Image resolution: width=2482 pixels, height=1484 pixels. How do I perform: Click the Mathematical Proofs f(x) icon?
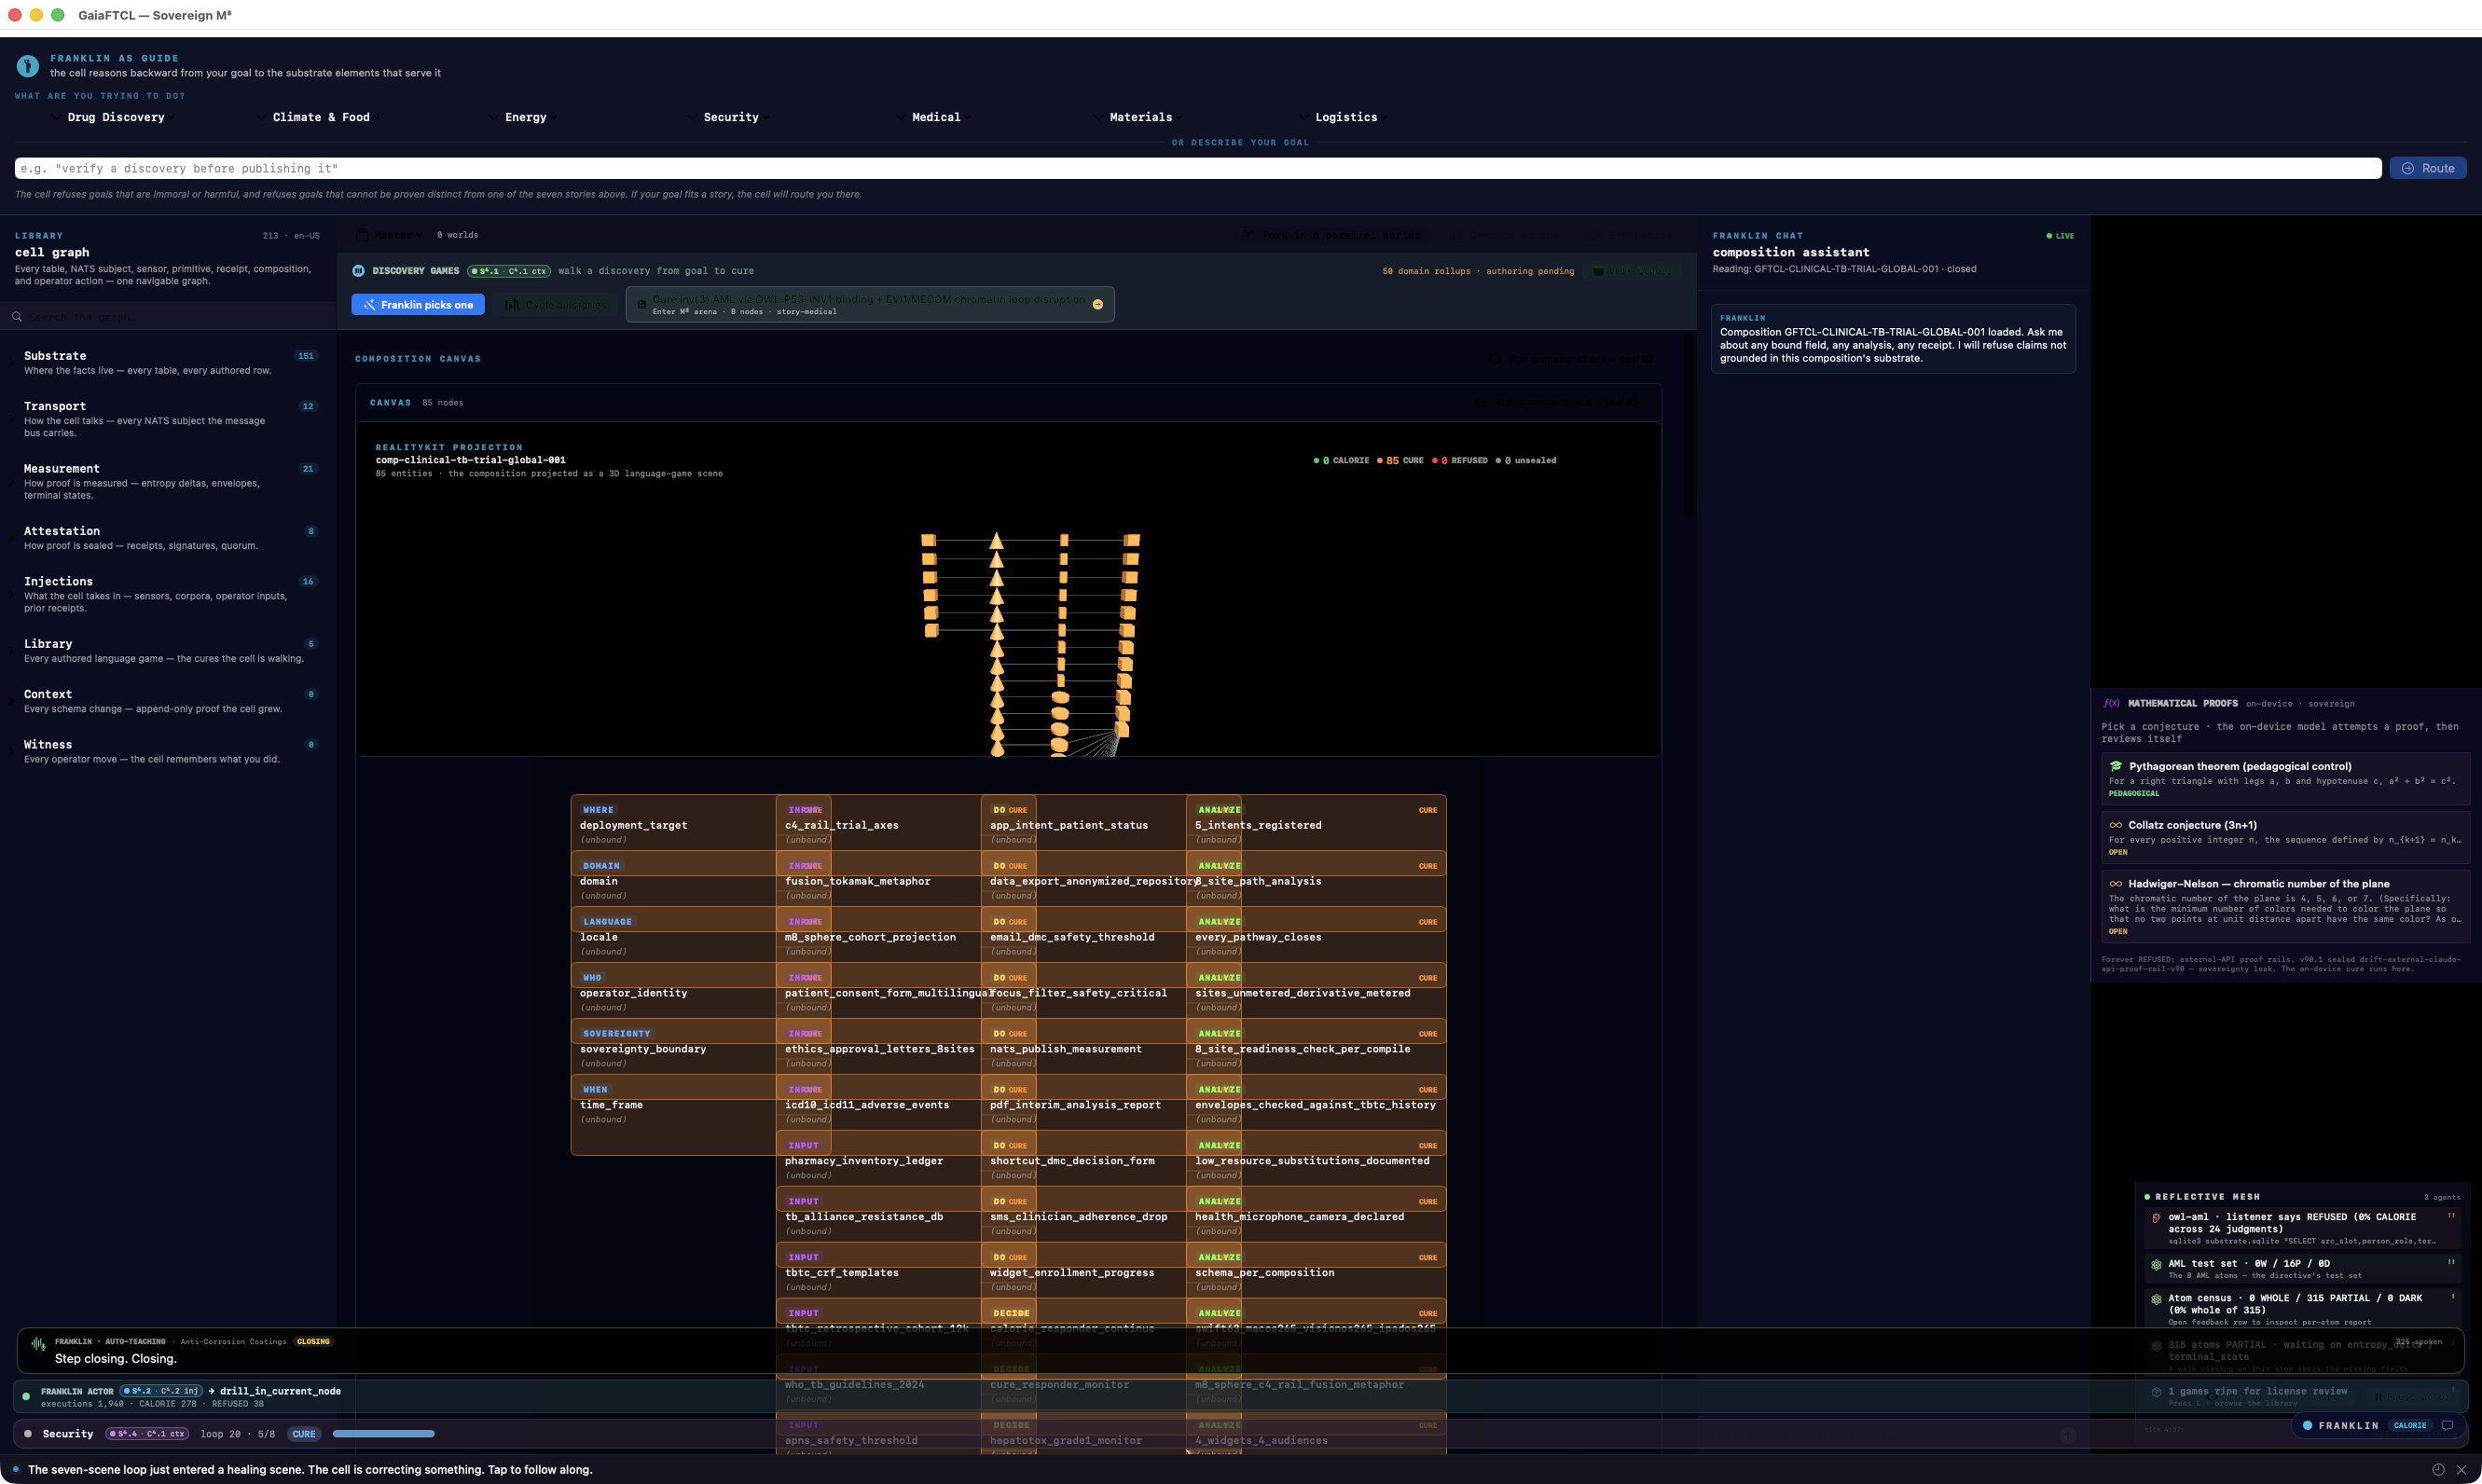[2112, 703]
